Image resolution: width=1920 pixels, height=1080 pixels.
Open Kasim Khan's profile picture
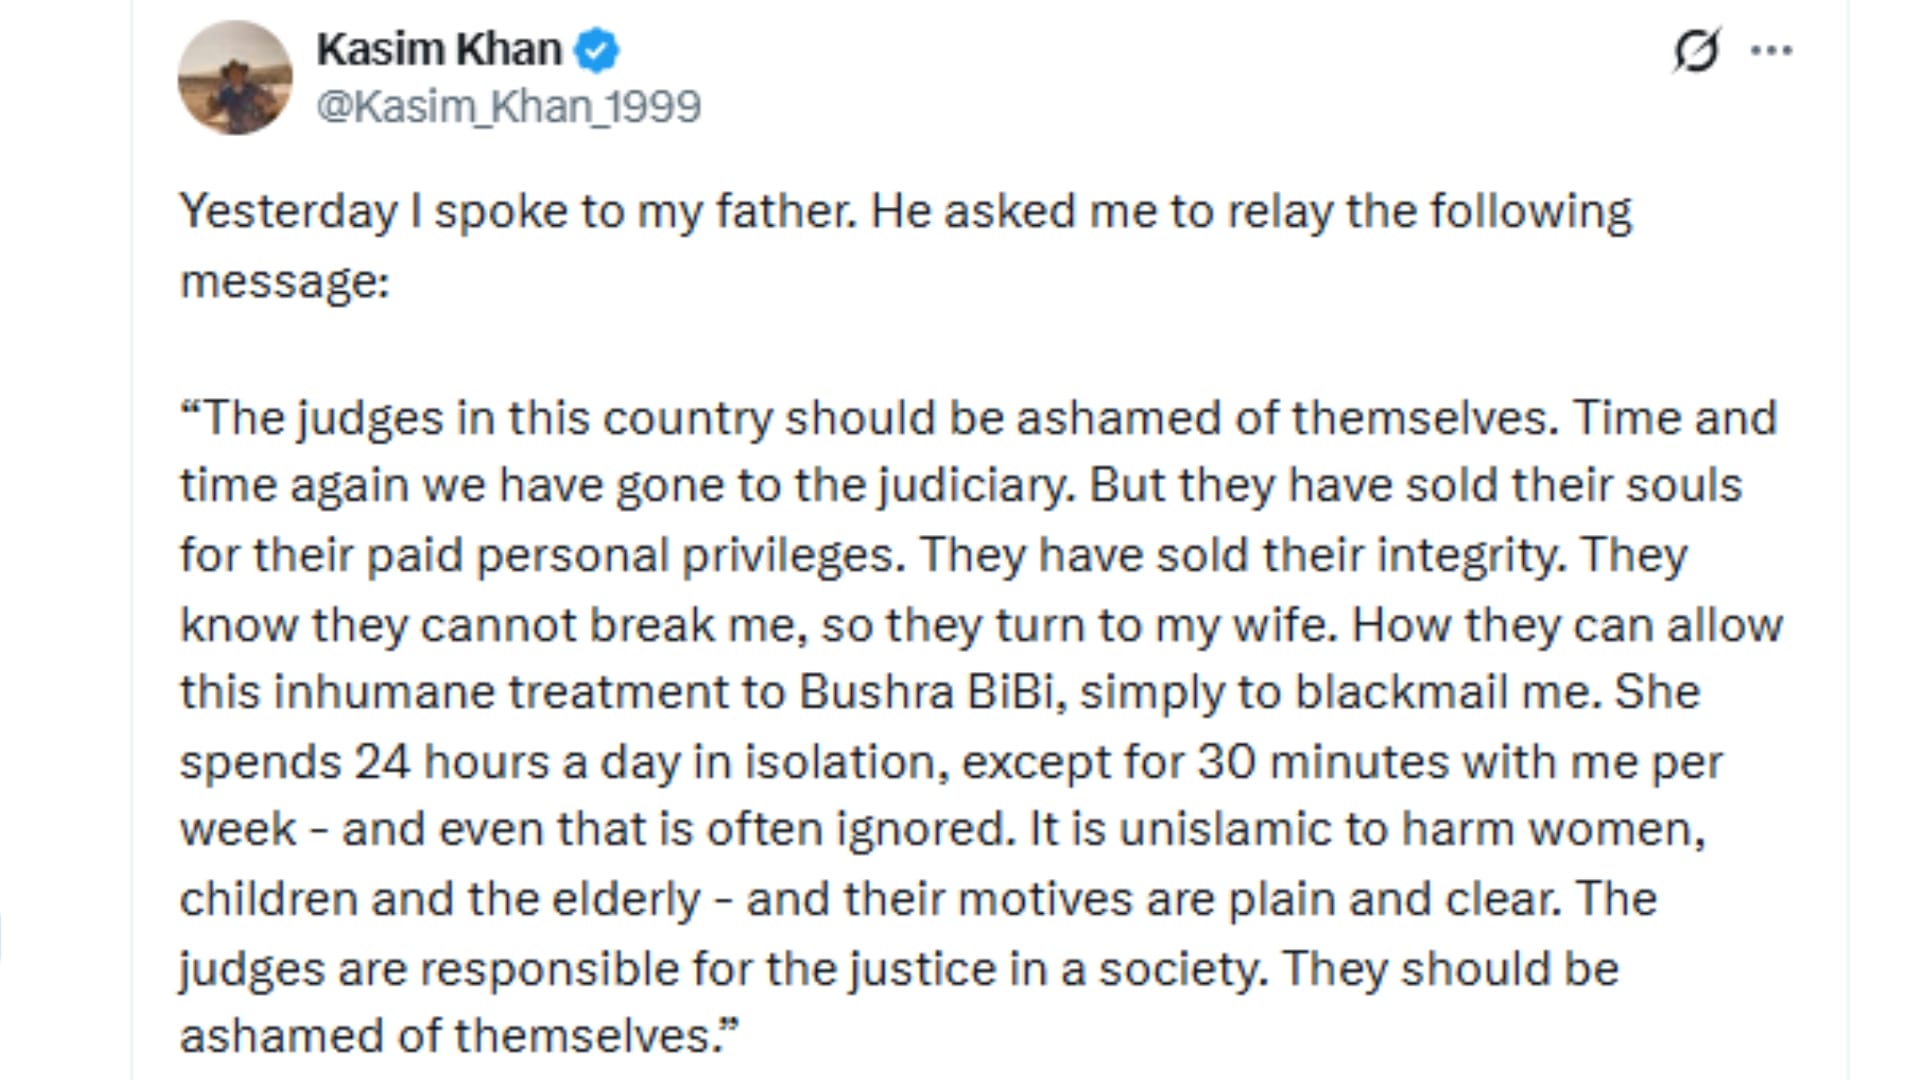235,77
